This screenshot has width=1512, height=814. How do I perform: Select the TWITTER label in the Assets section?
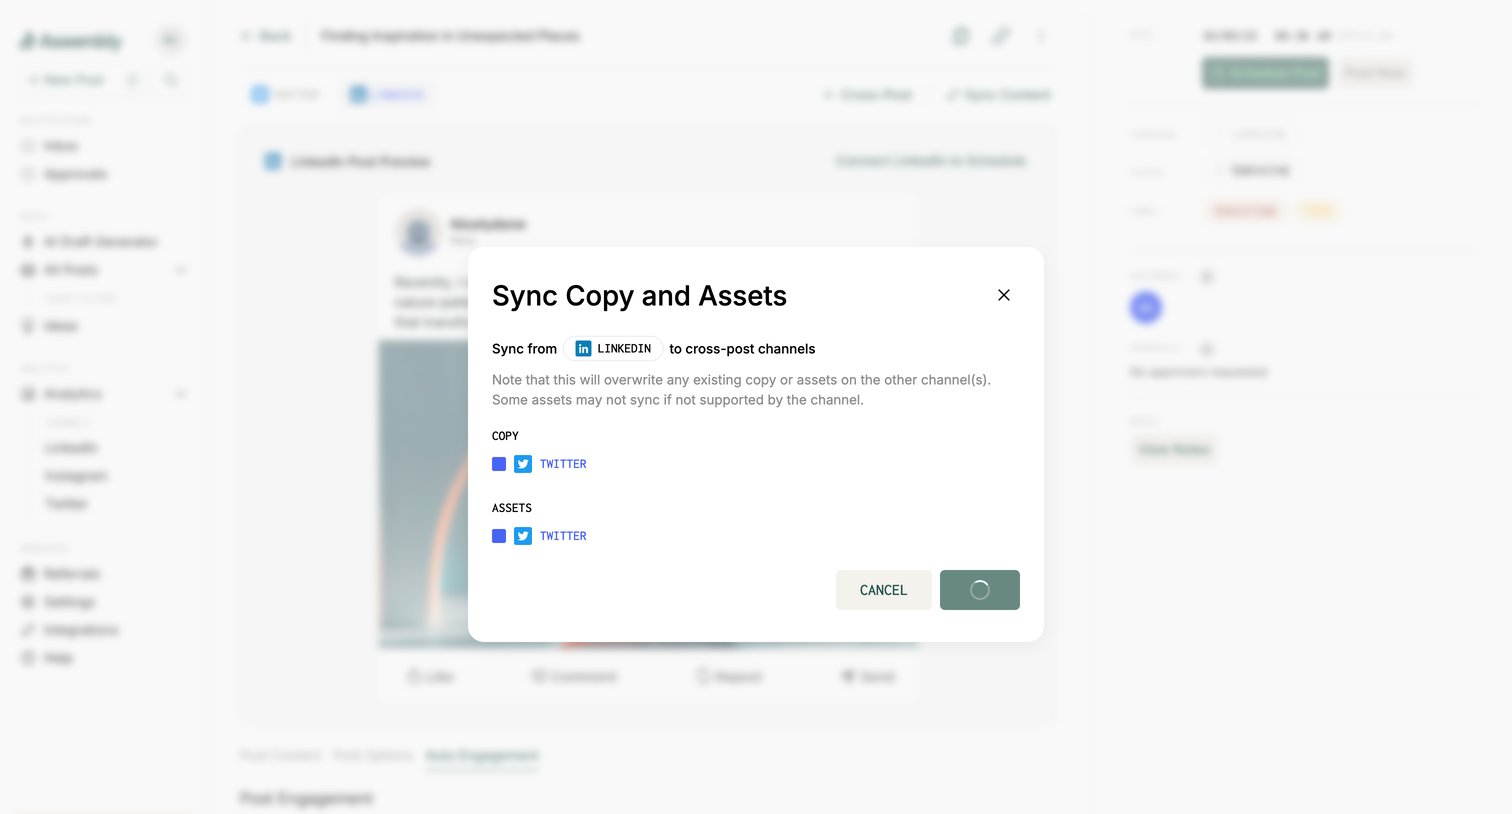pyautogui.click(x=563, y=536)
